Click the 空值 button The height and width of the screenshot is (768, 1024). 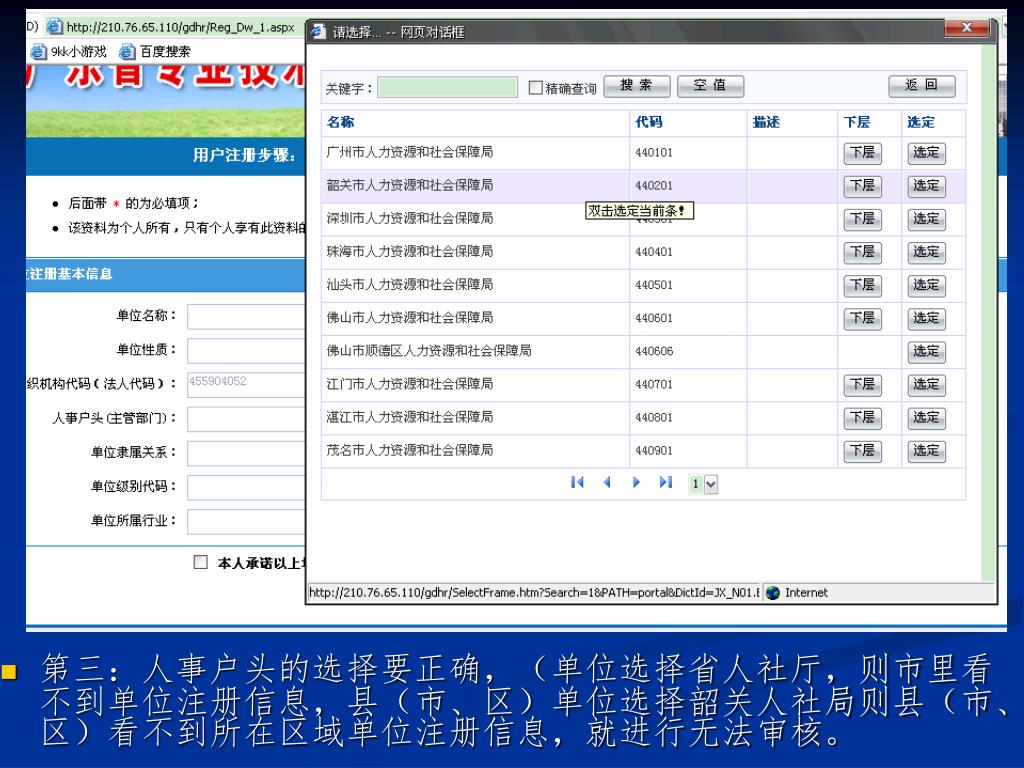pos(710,87)
